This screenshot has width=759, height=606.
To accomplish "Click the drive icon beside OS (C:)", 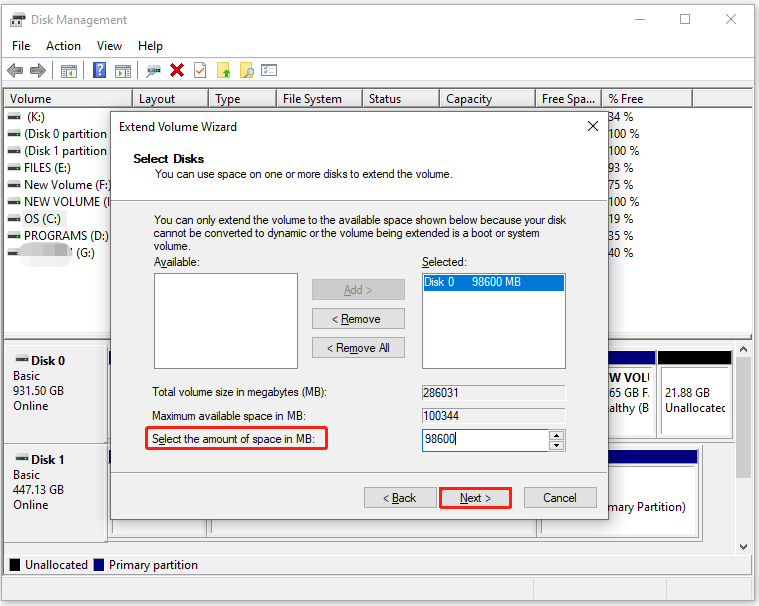I will [14, 219].
